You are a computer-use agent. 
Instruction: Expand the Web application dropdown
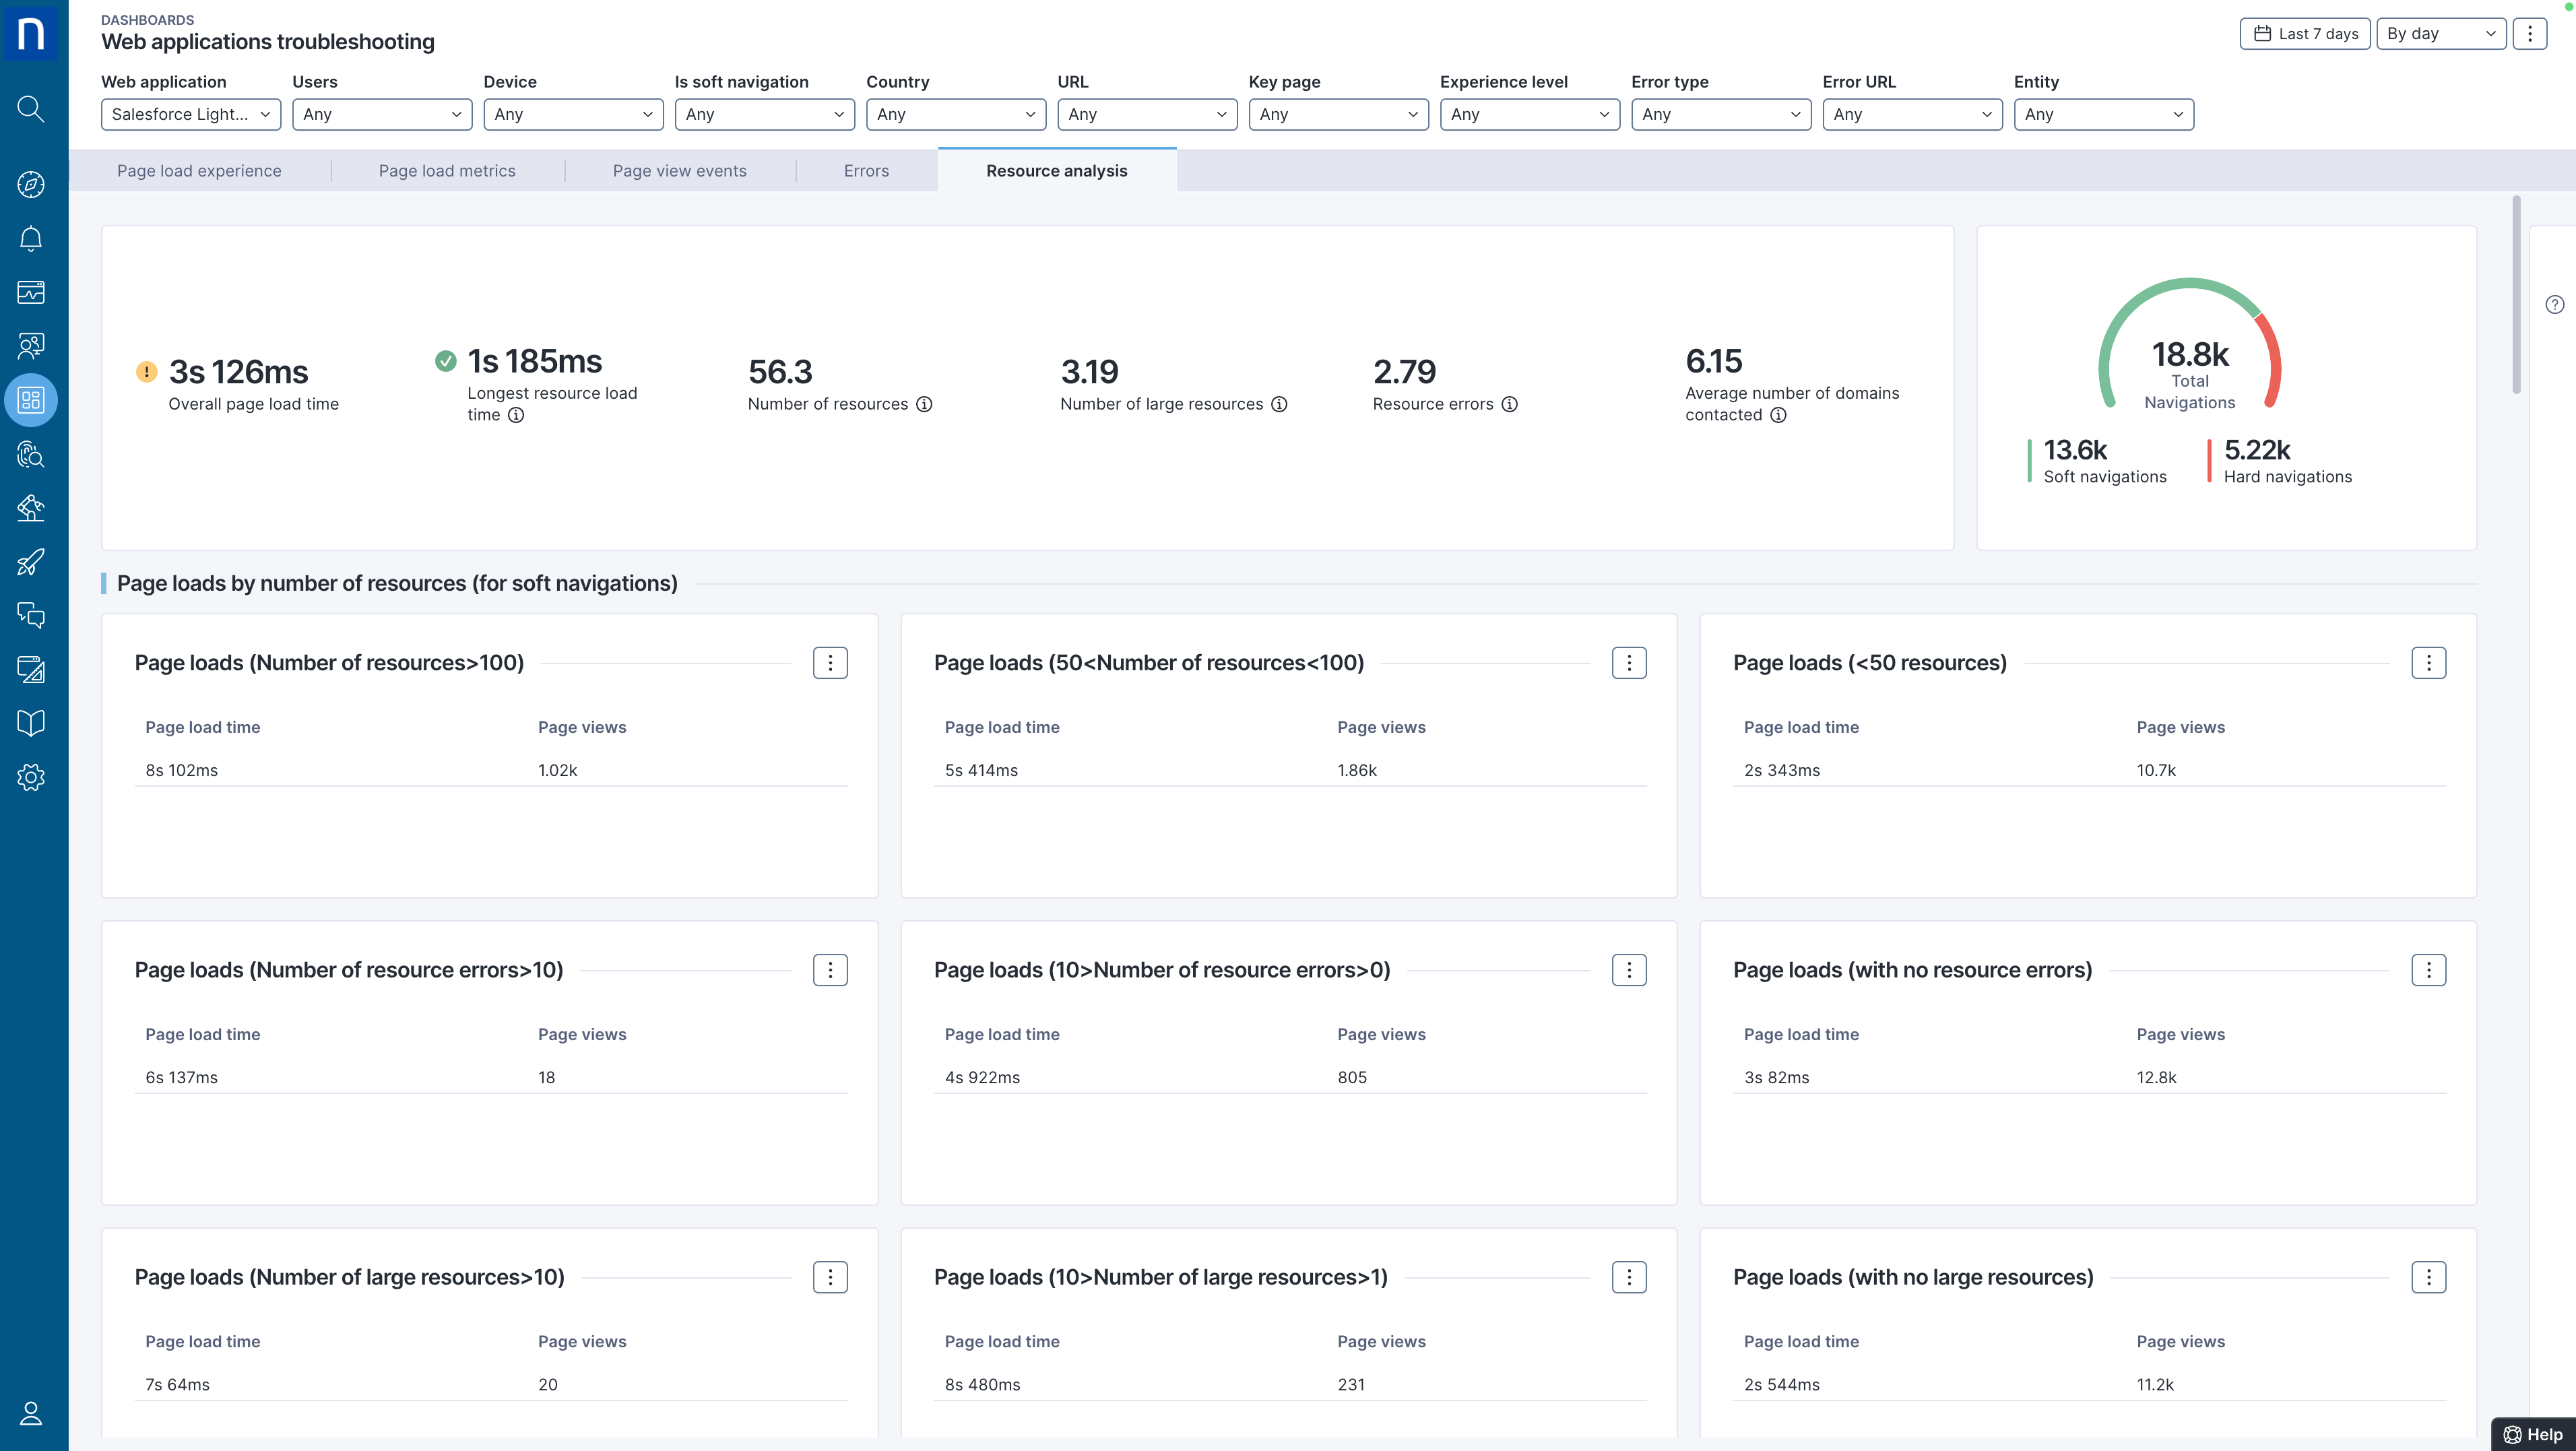pos(190,114)
